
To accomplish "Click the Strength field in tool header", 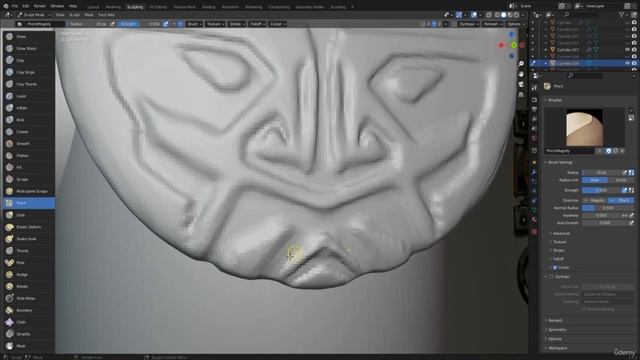I will pyautogui.click(x=140, y=24).
